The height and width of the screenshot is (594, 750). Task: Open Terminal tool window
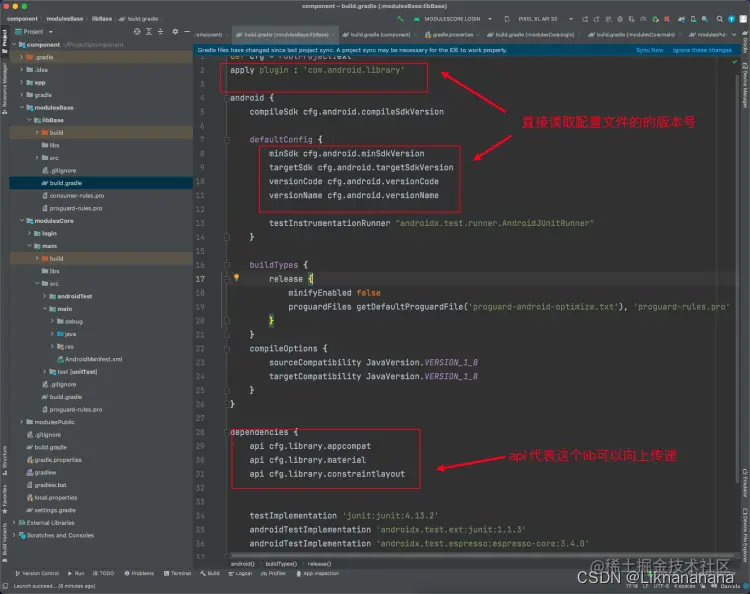pos(177,573)
